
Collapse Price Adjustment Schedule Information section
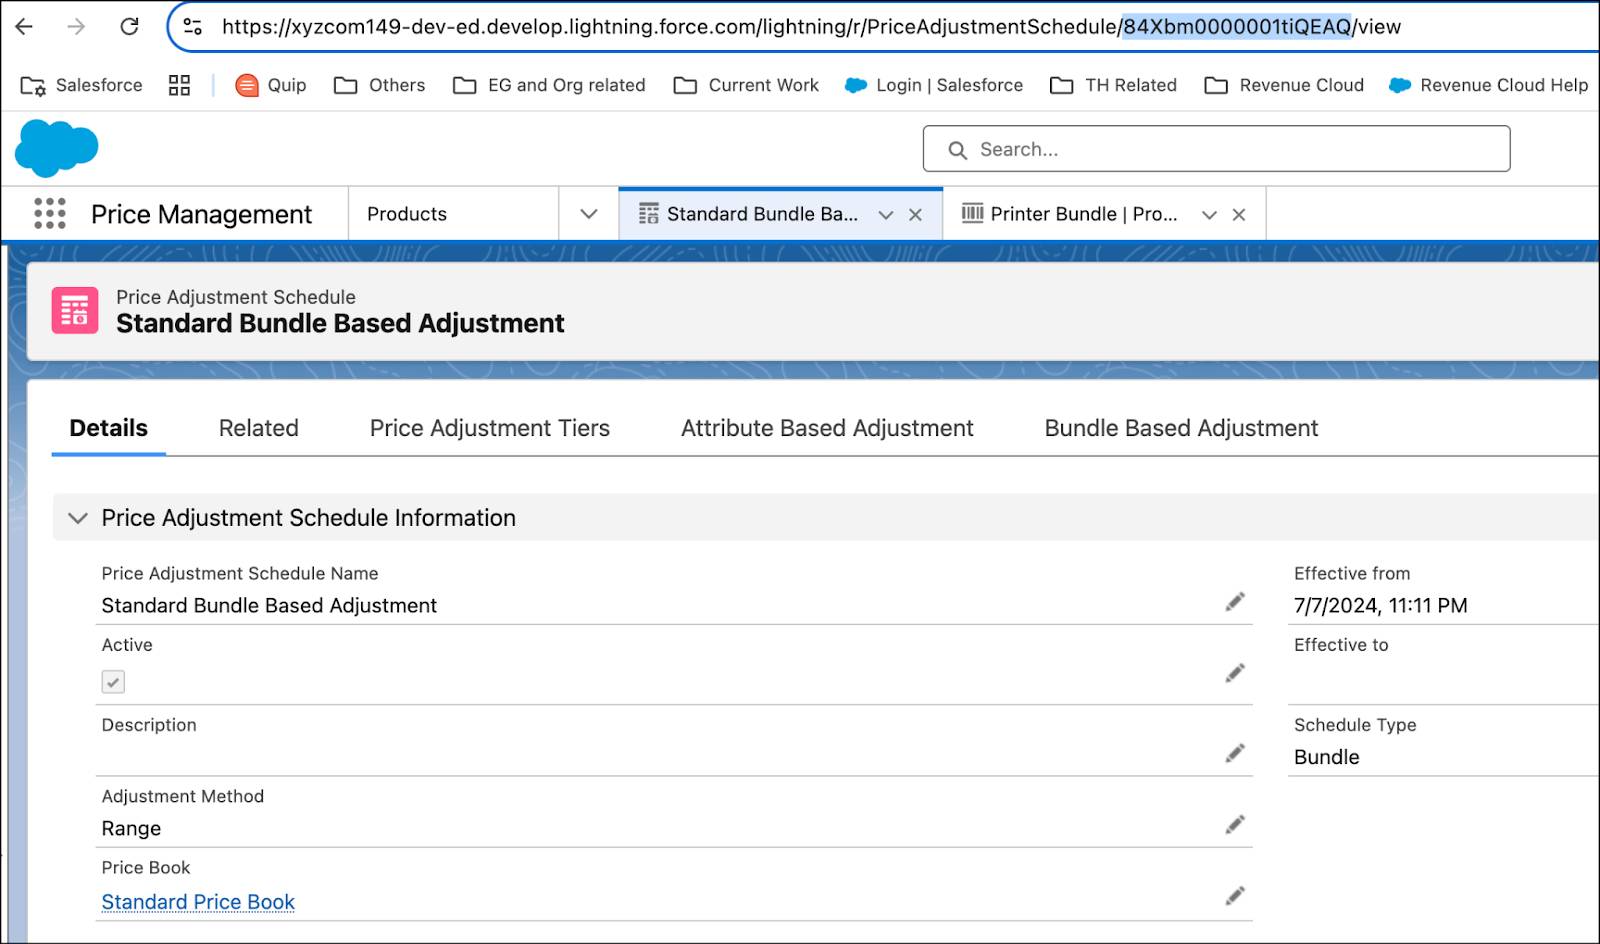click(x=77, y=518)
